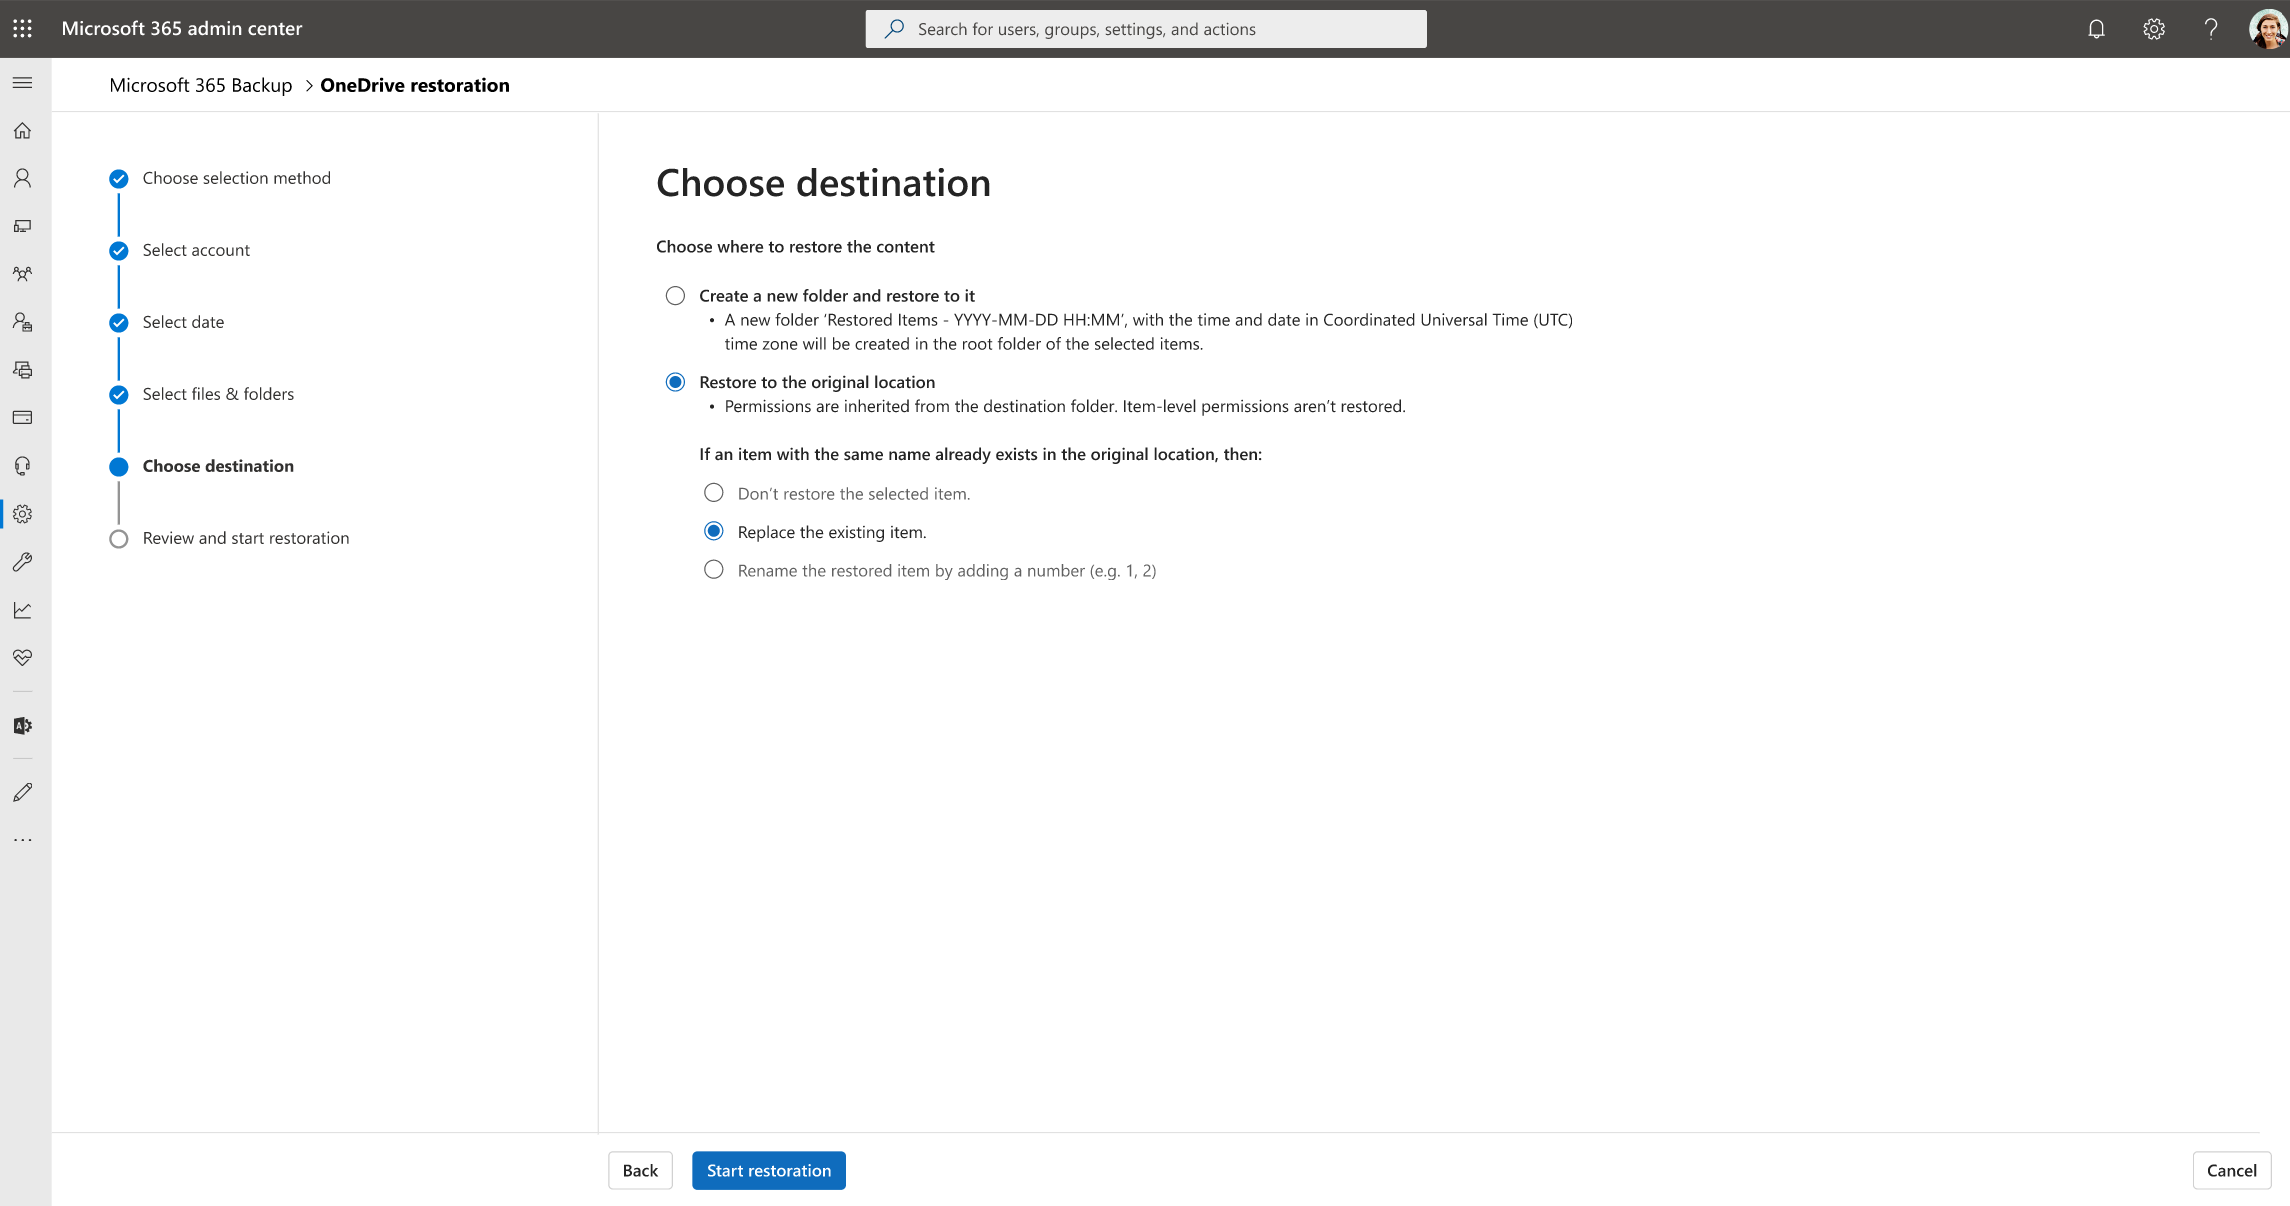Click the OneDrive restoration breadcrumb text
Image resolution: width=2290 pixels, height=1206 pixels.
415,85
